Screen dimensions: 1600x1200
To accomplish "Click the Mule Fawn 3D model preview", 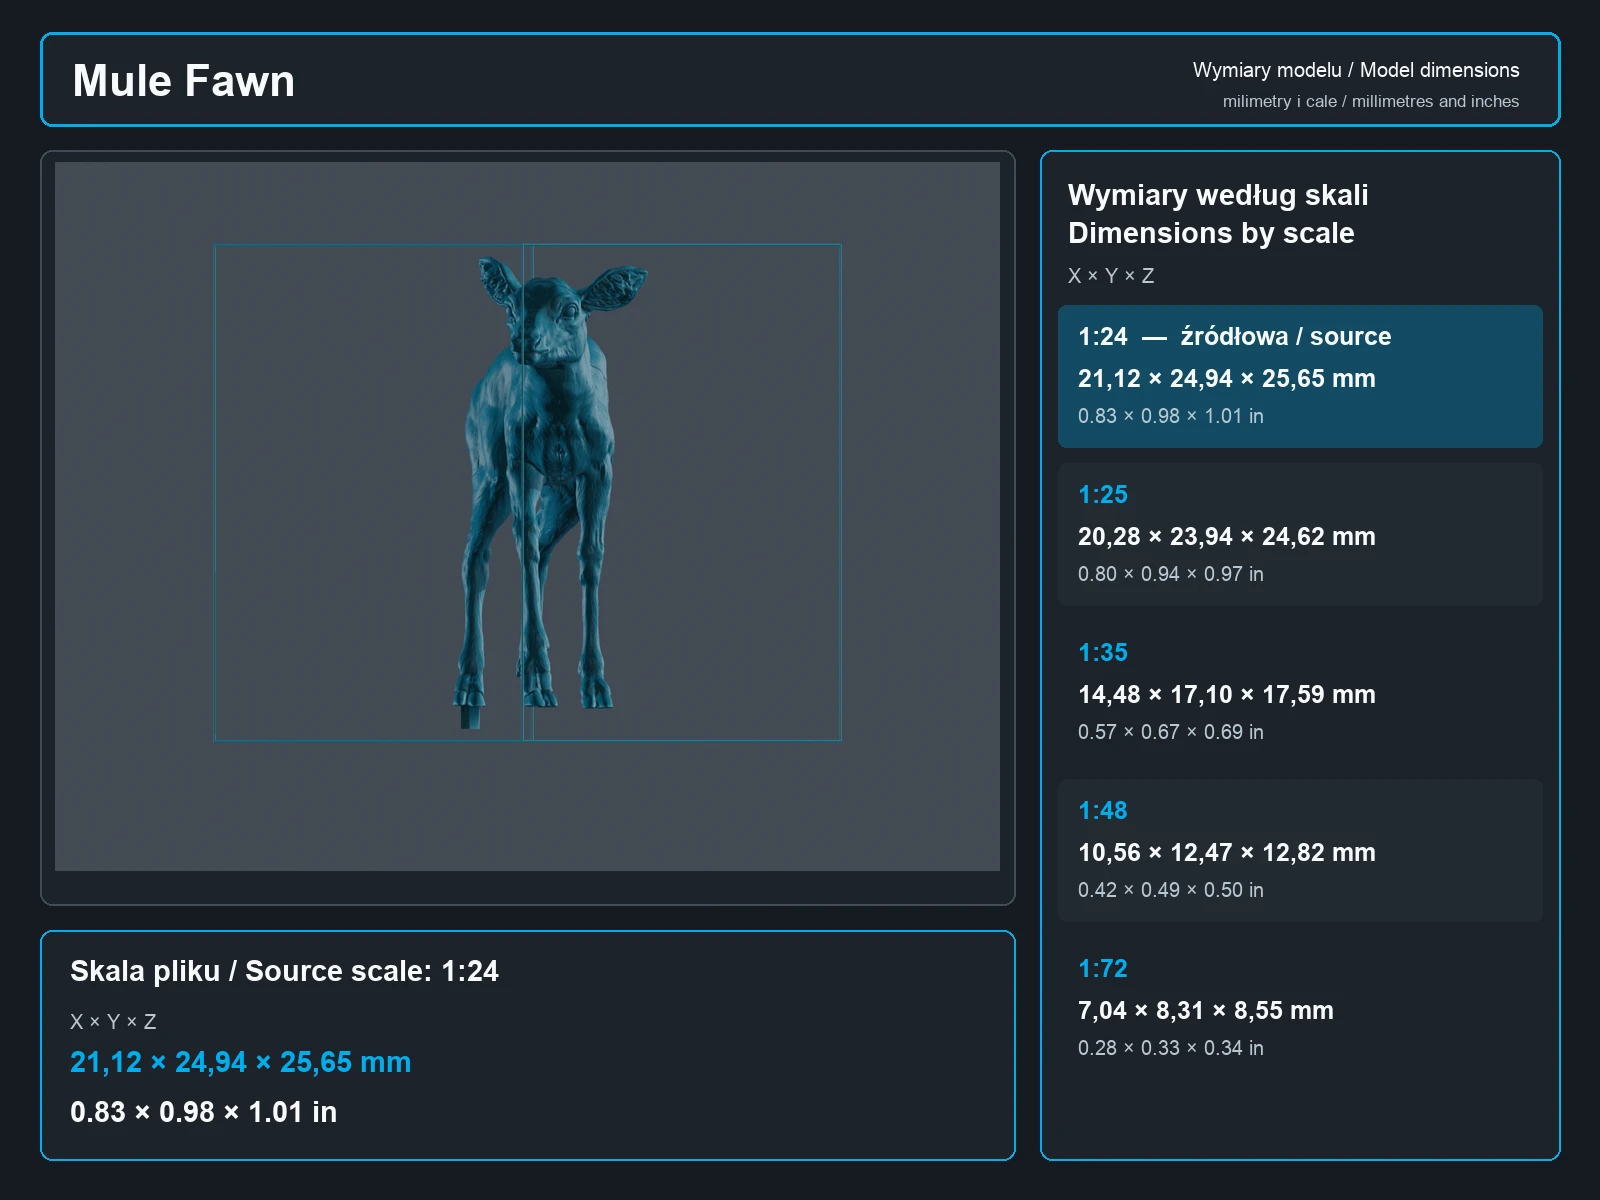I will pos(527,516).
